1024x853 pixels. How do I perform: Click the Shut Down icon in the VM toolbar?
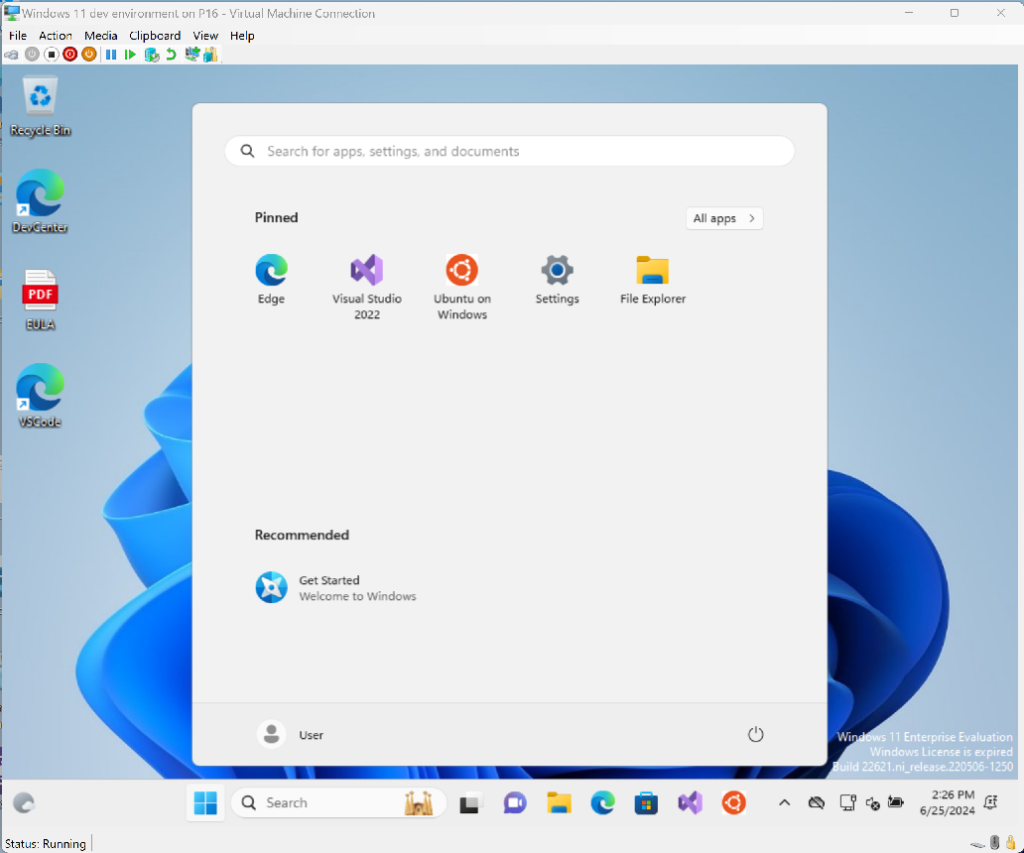click(x=70, y=54)
